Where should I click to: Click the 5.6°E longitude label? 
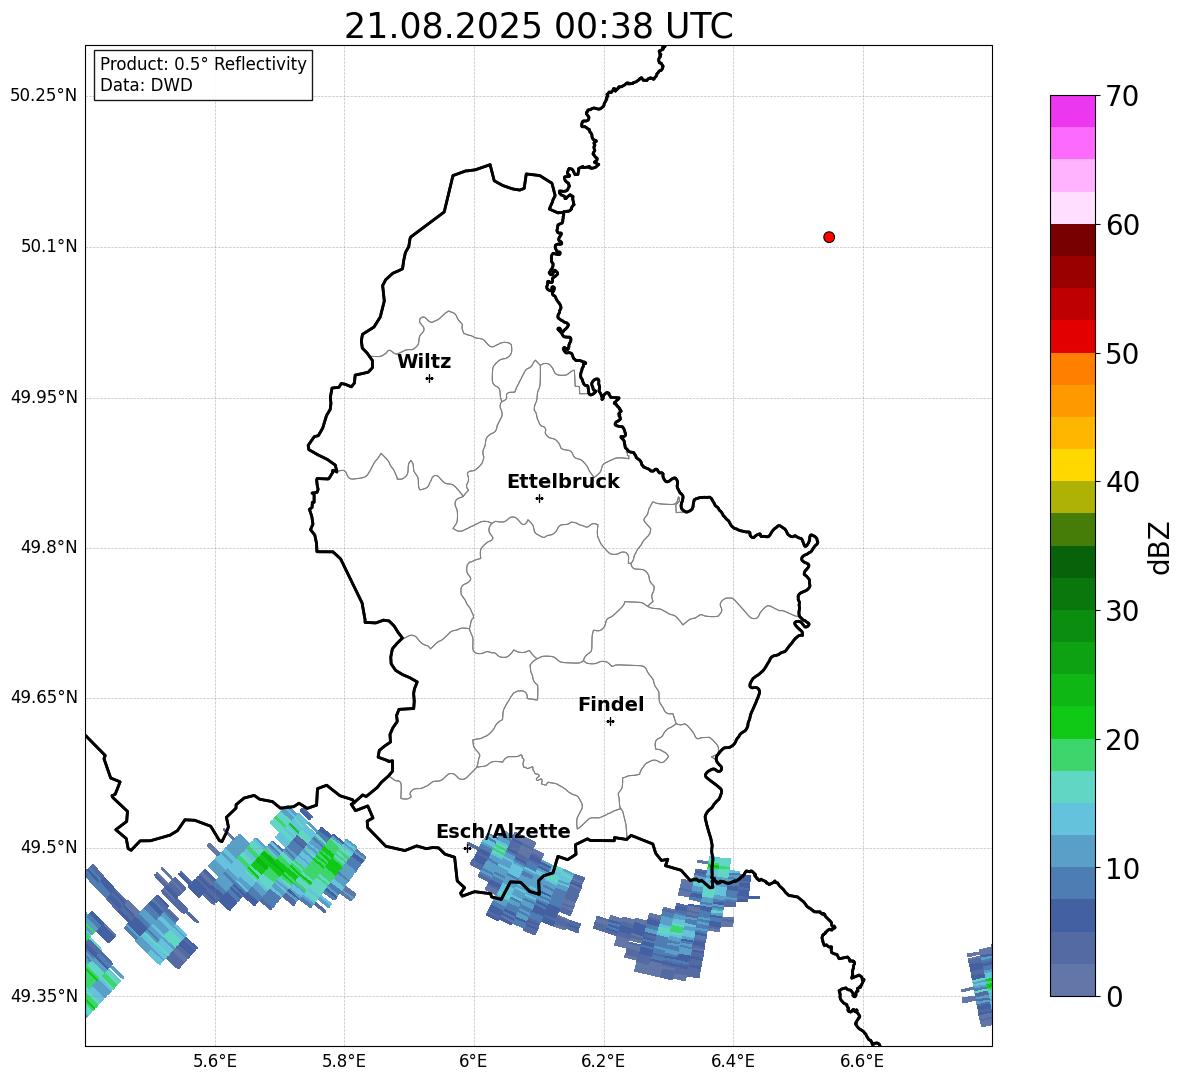215,1061
